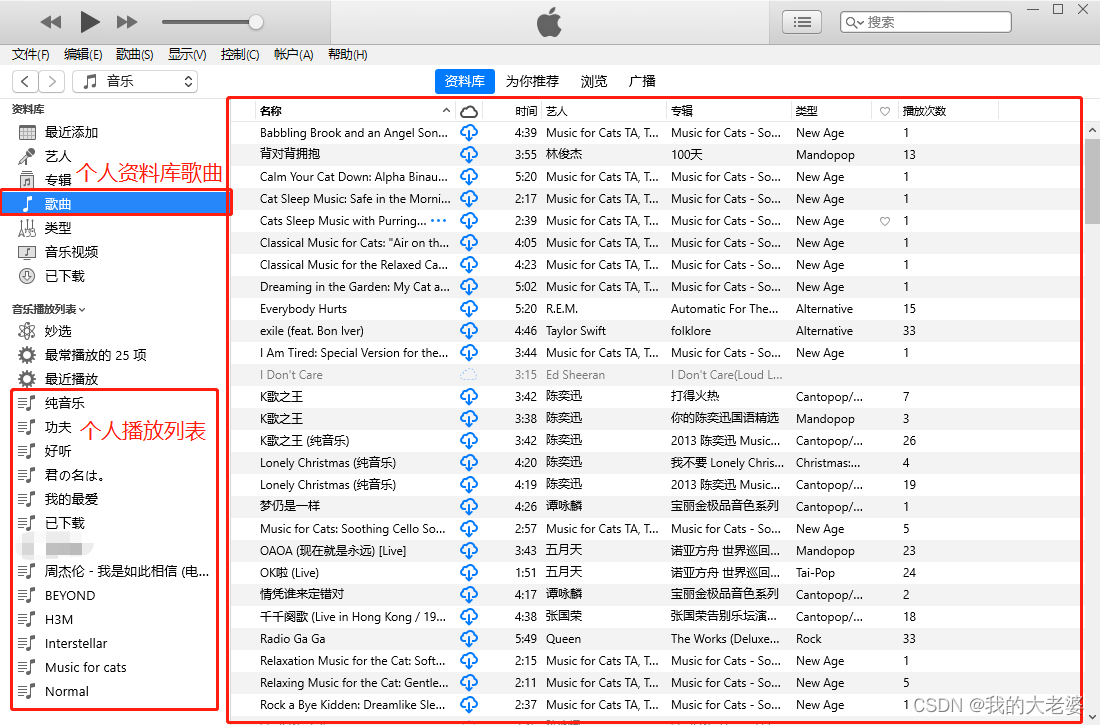Viewport: 1100px width, 725px height.
Task: Go back with the left arrow button
Action: 25,81
